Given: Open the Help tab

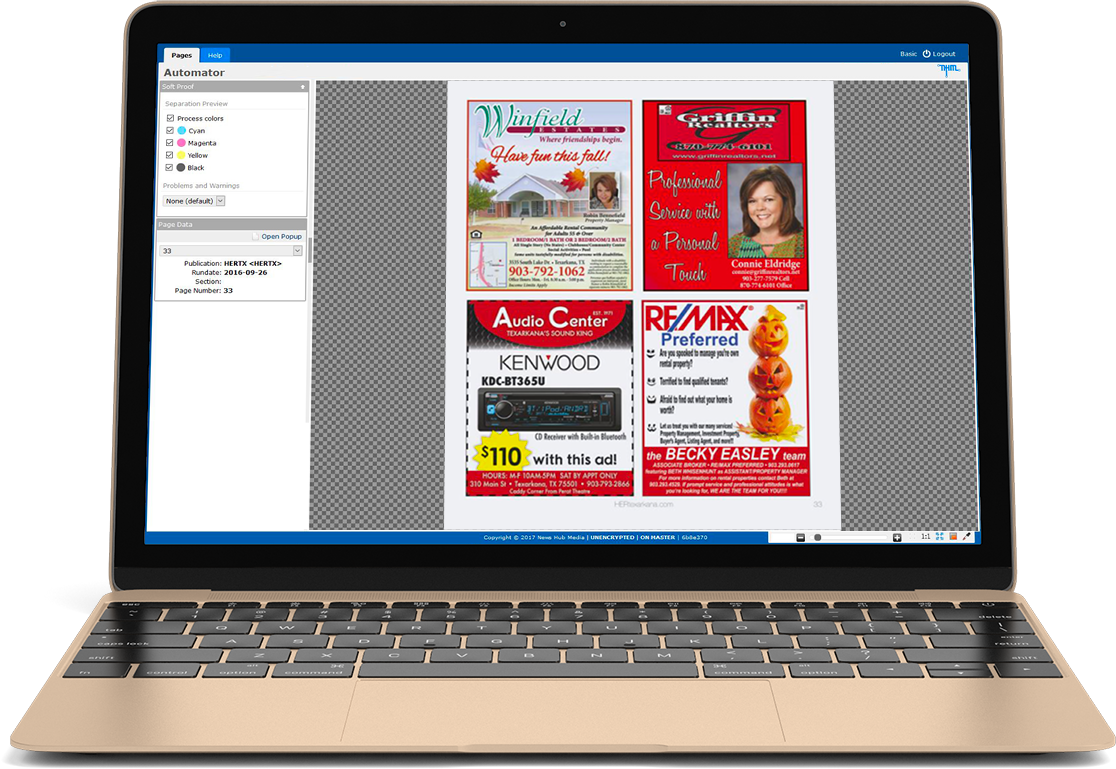Looking at the screenshot, I should pos(215,55).
